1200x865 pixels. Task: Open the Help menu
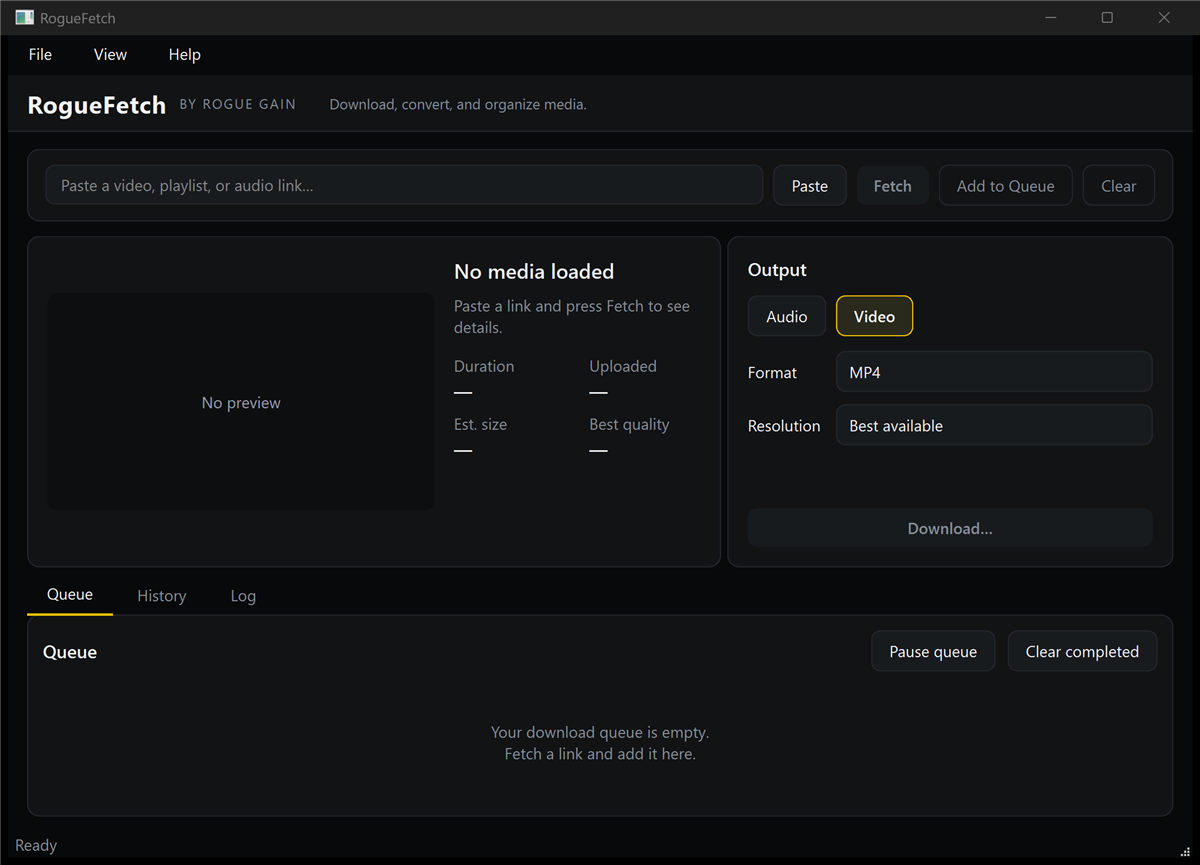pos(184,55)
